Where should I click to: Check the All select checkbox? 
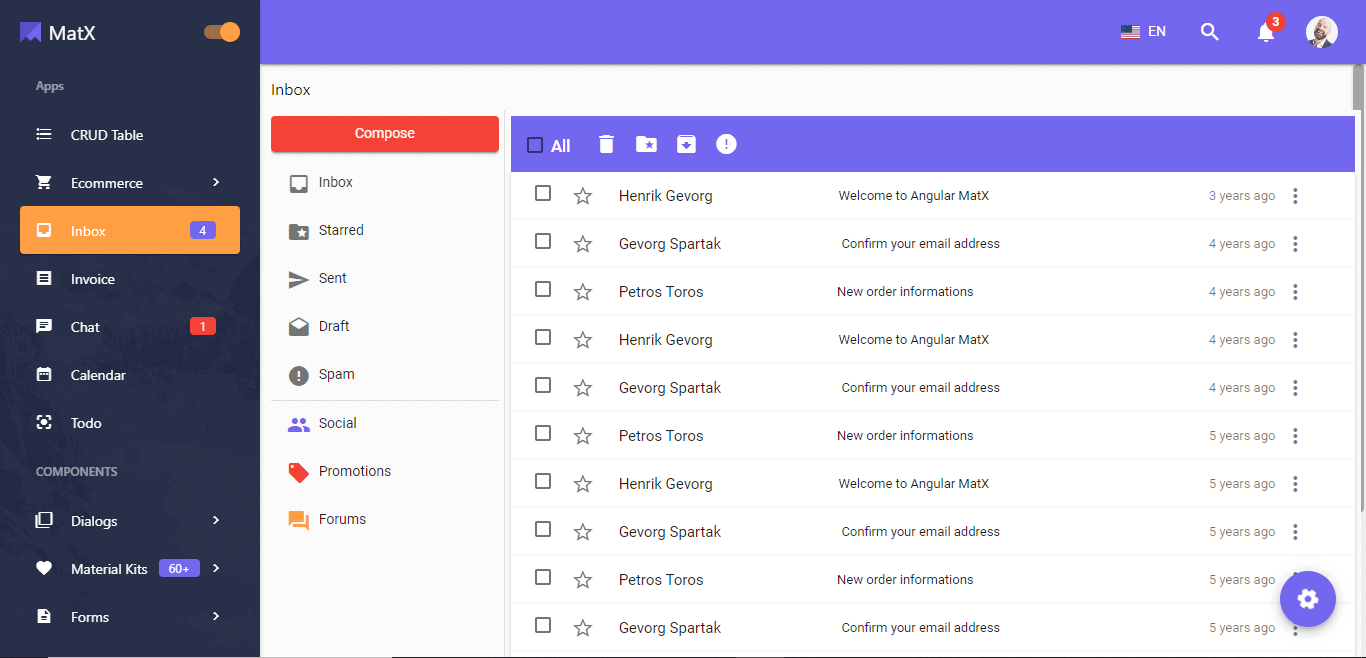pyautogui.click(x=535, y=146)
